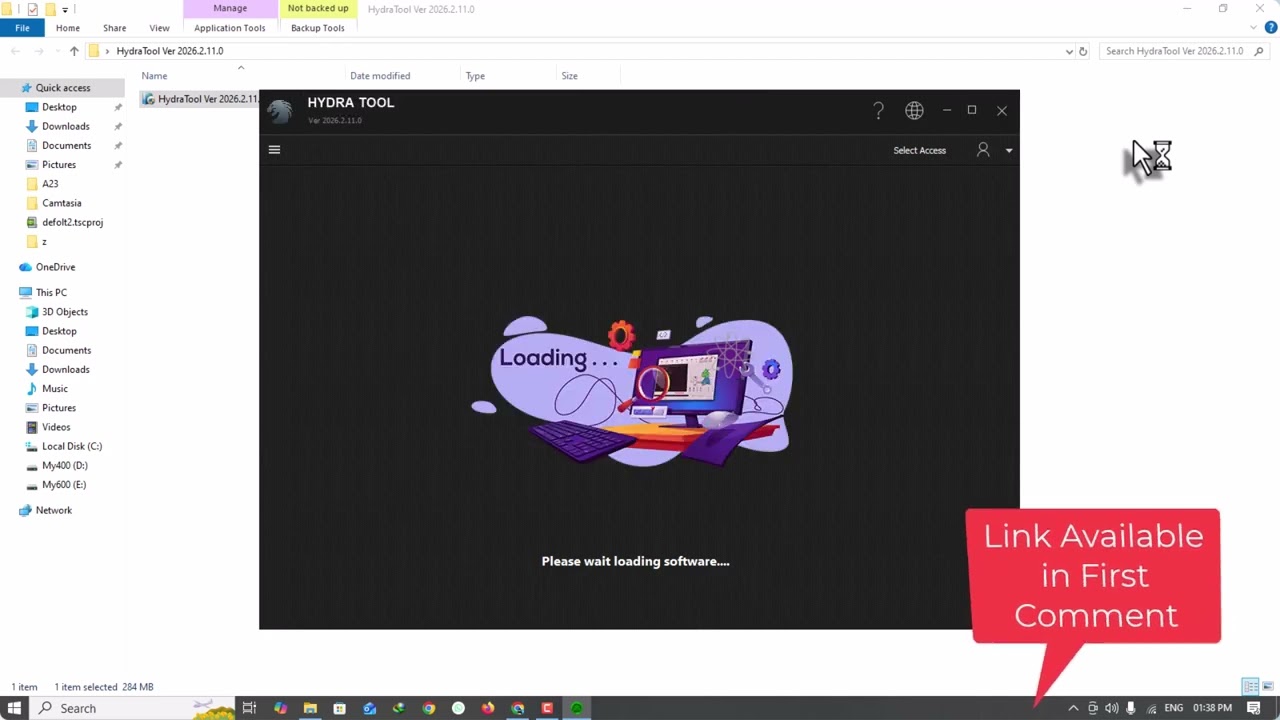The image size is (1280, 720).
Task: Open the Windows Start menu
Action: pyautogui.click(x=15, y=708)
